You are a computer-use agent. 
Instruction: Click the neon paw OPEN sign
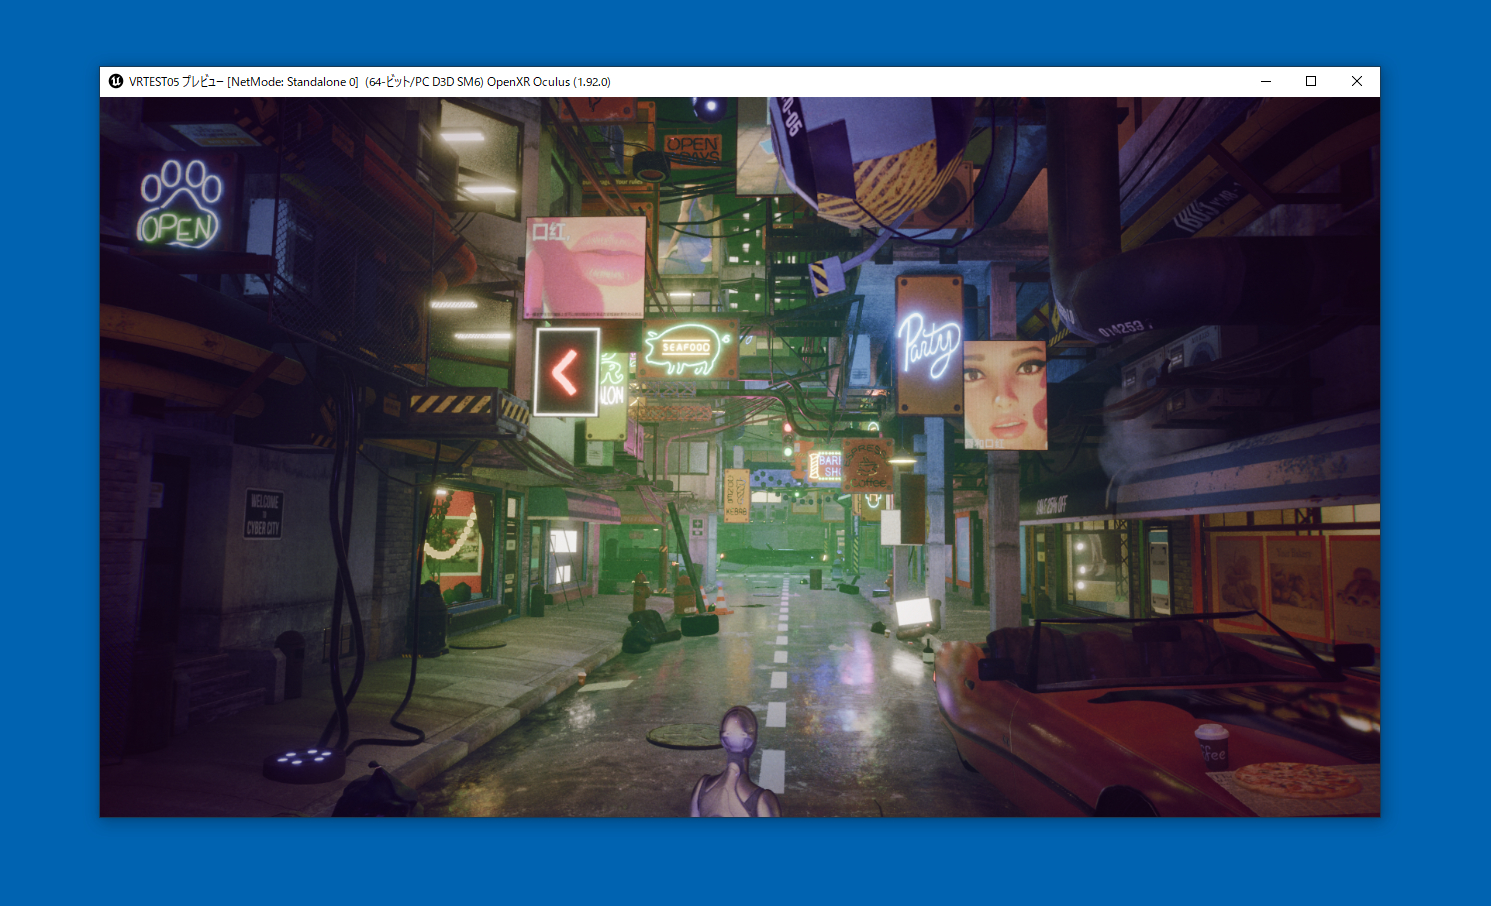(179, 205)
